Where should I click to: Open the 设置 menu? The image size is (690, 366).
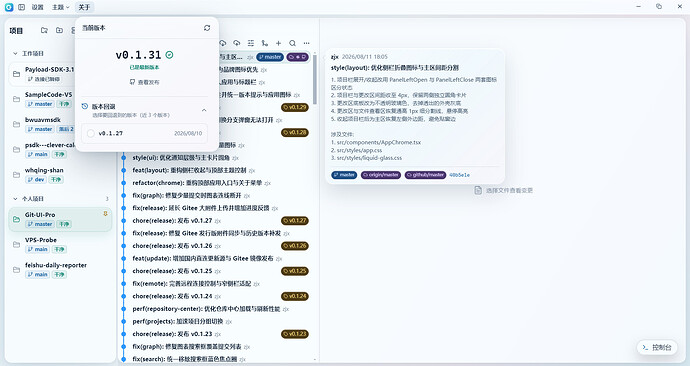pos(37,7)
